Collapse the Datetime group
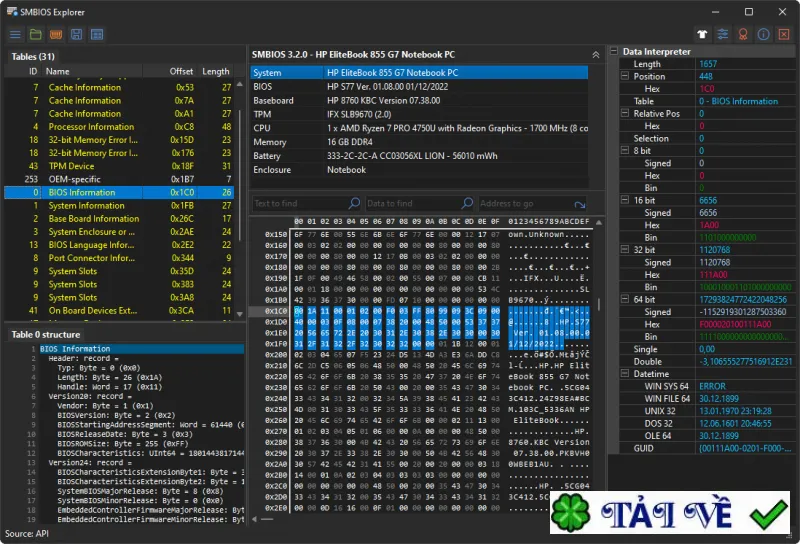800x544 pixels. 625,374
